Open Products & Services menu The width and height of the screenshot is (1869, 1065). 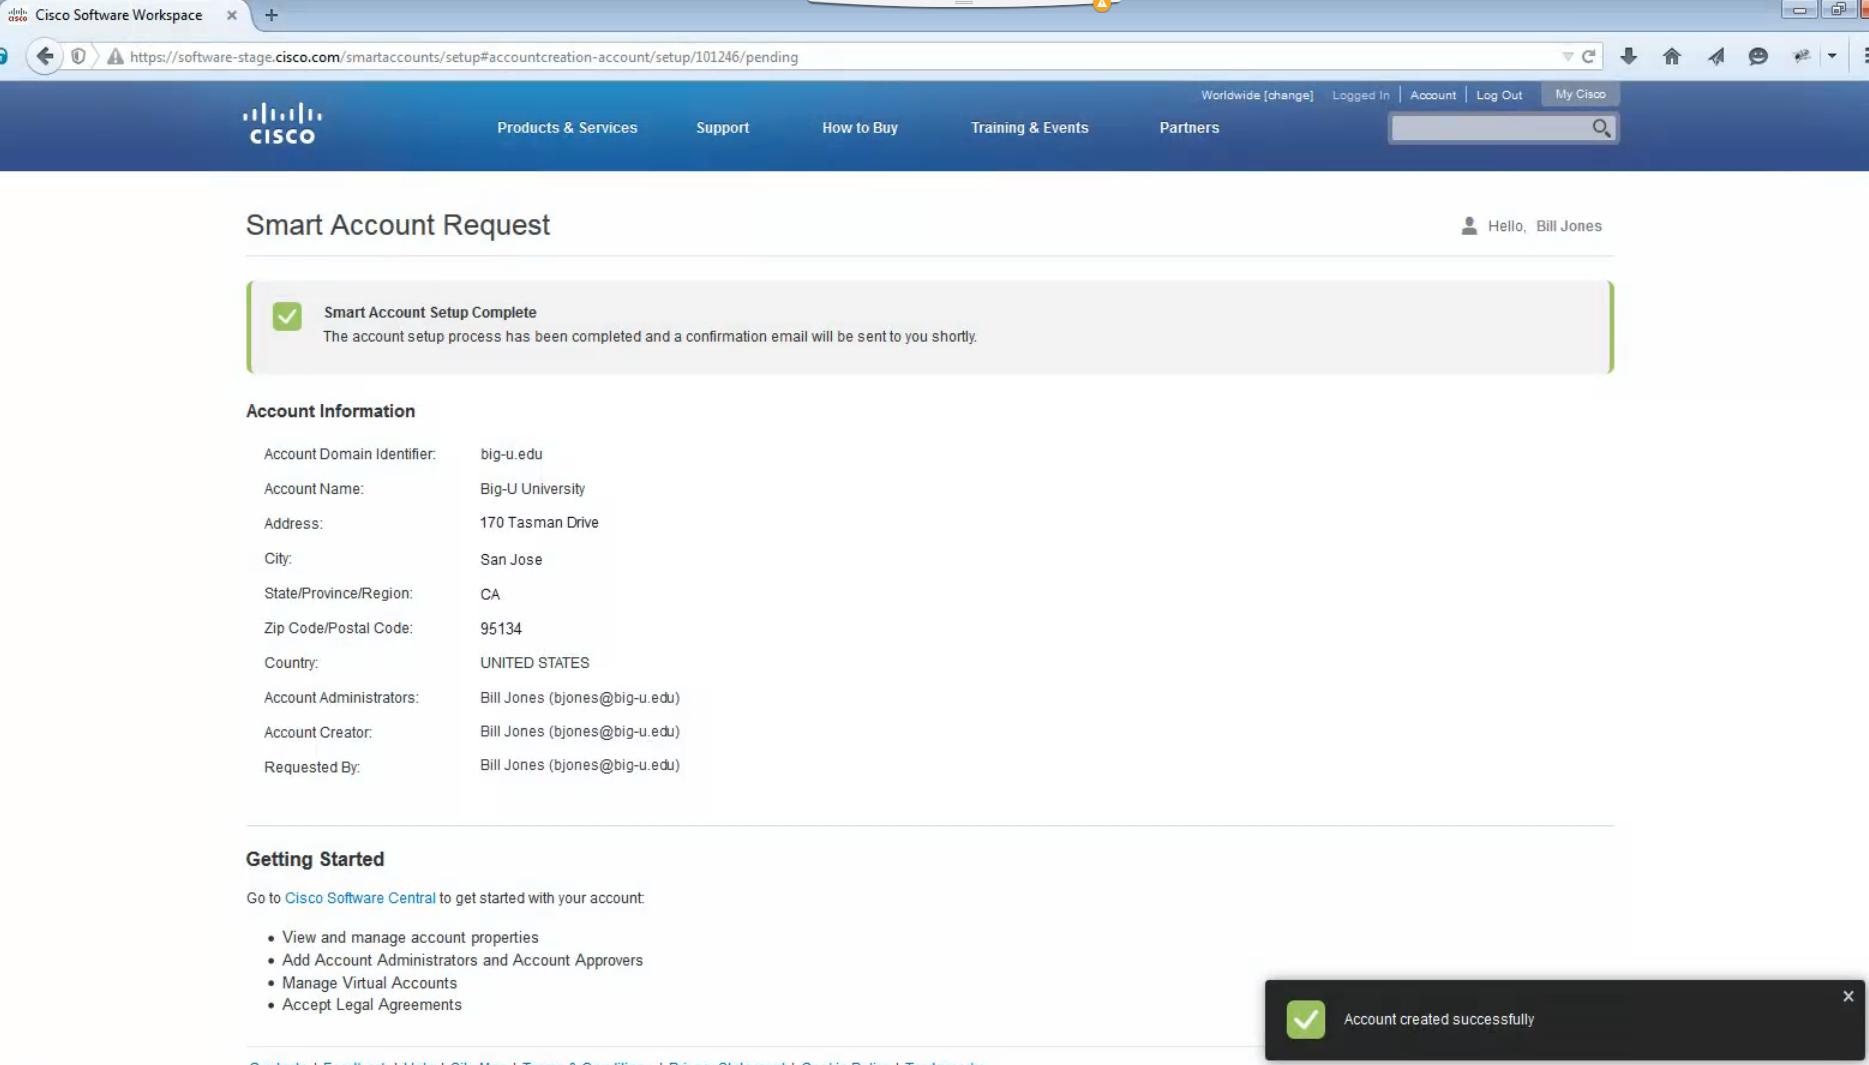coord(567,128)
